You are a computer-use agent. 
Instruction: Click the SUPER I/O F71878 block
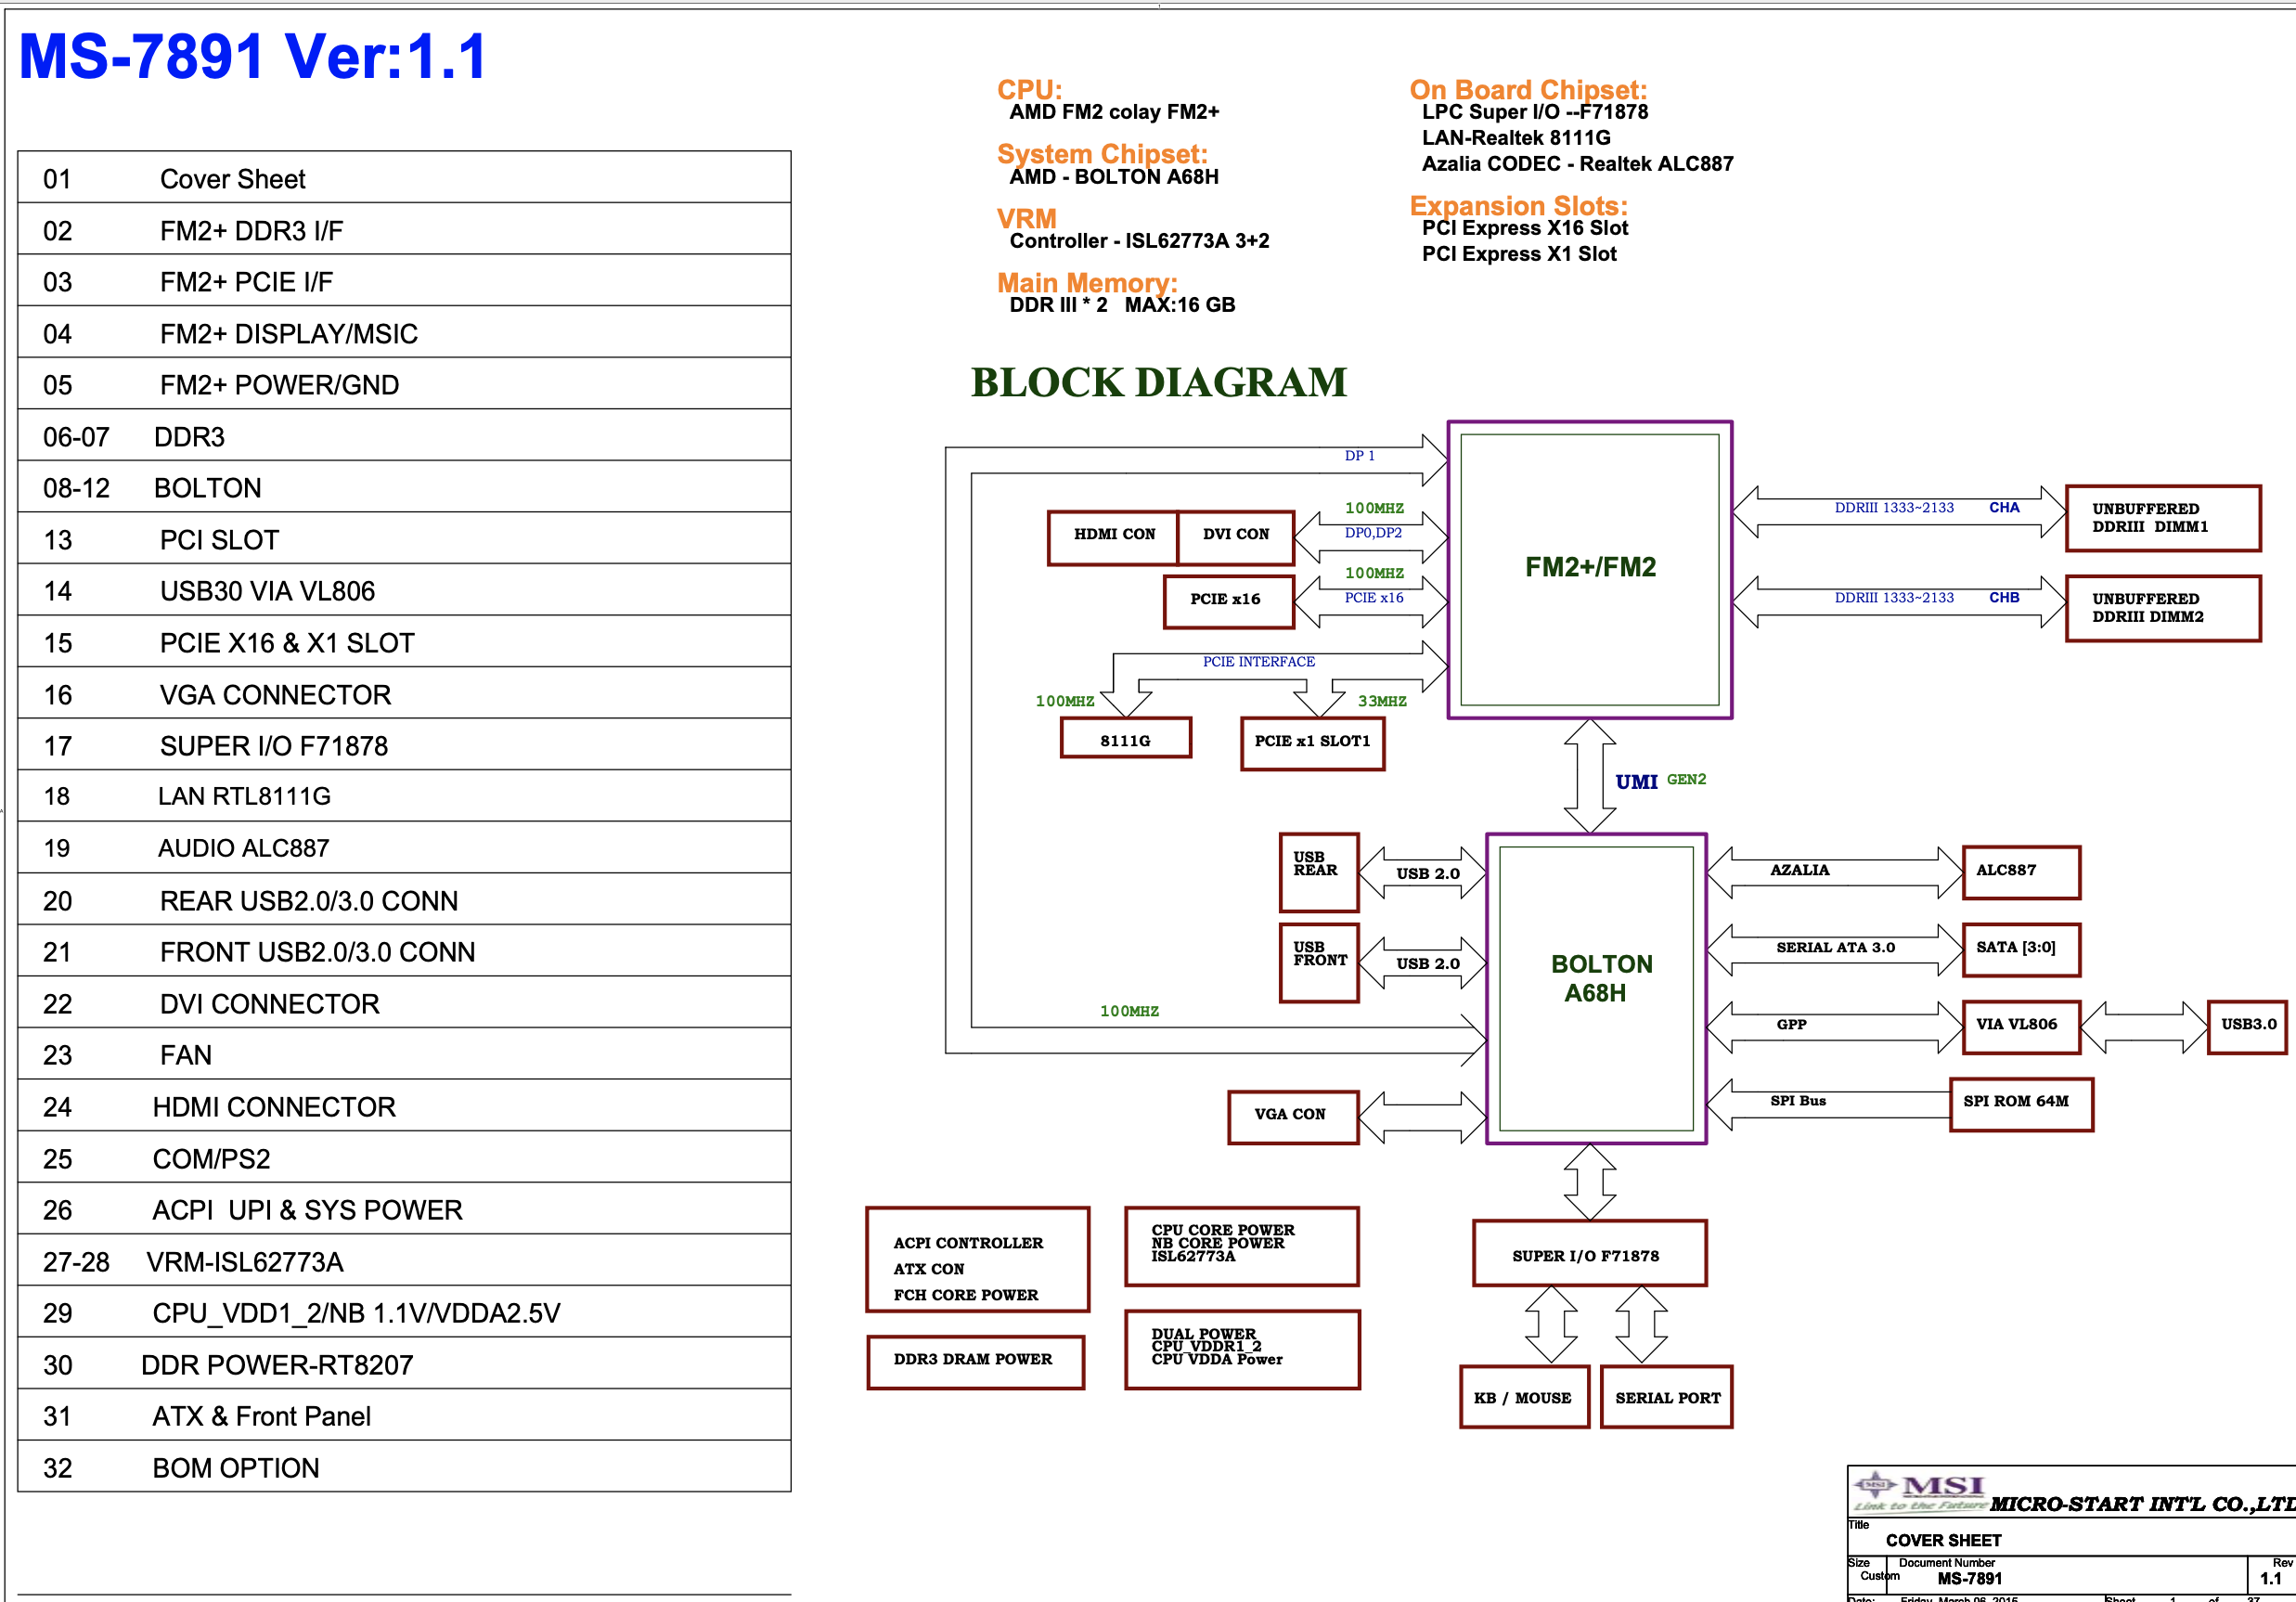point(1589,1253)
